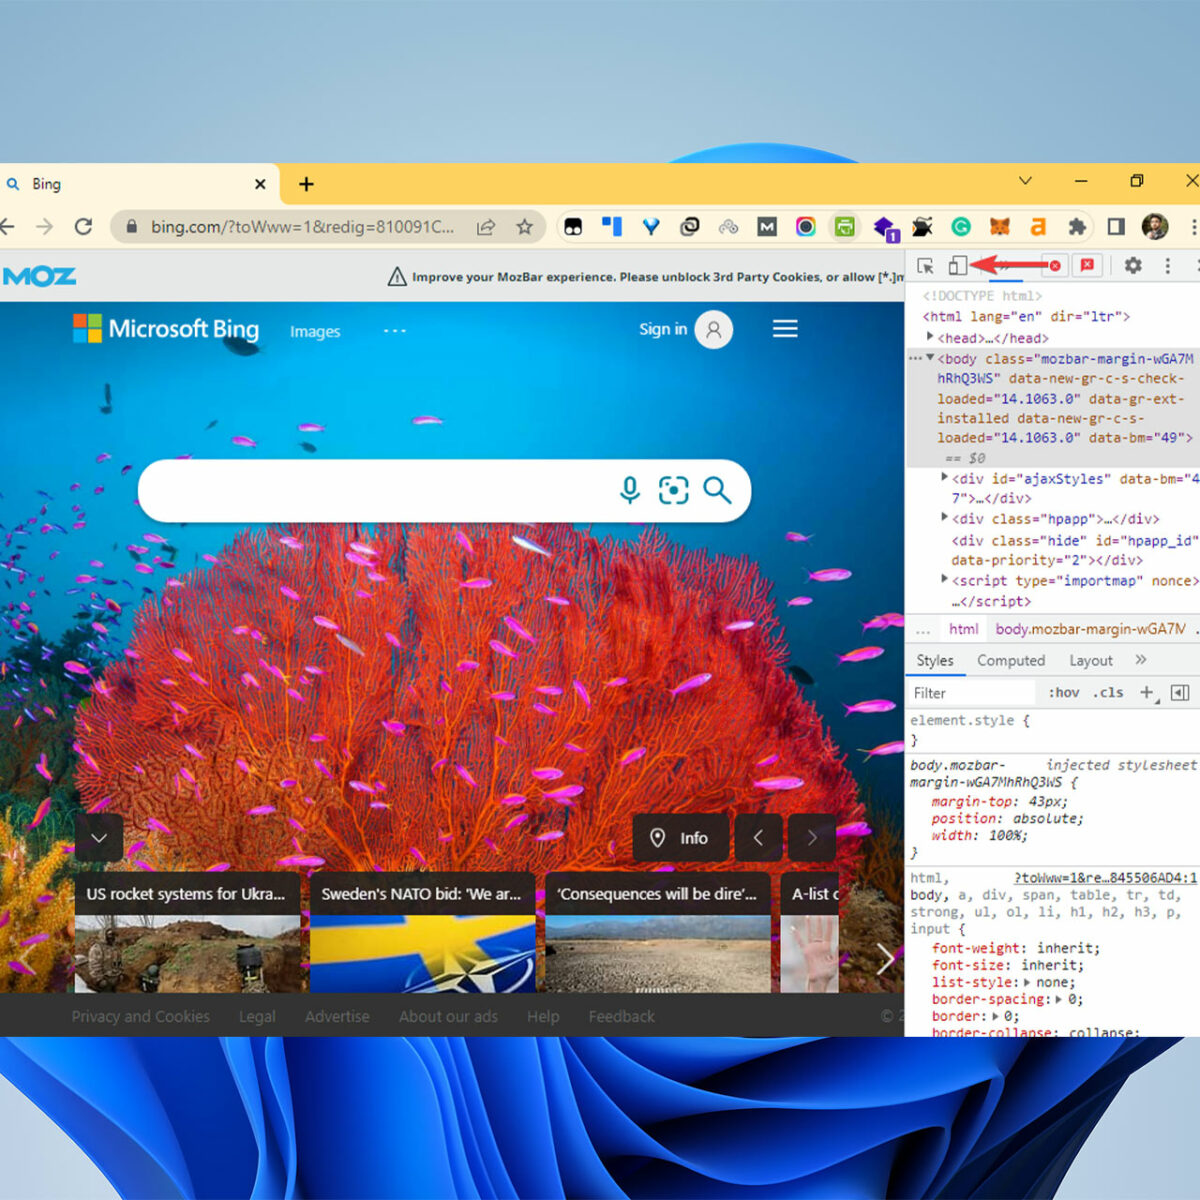Viewport: 1200px width, 1200px height.
Task: Switch to the Computed tab
Action: pos(1011,661)
